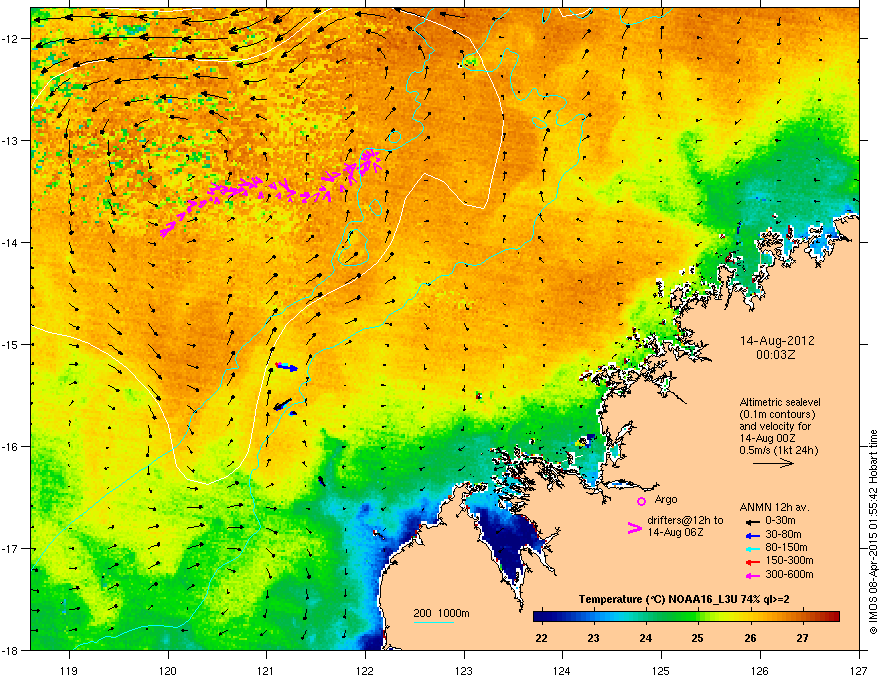Click the 'Argo' legend label
Viewport: 880px width, 680px height.
pos(666,499)
